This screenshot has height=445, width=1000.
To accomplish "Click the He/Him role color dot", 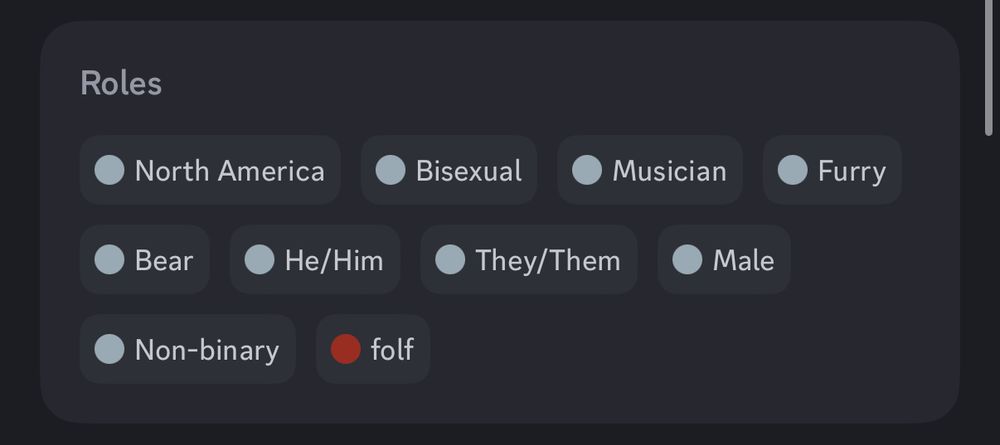I will (259, 260).
